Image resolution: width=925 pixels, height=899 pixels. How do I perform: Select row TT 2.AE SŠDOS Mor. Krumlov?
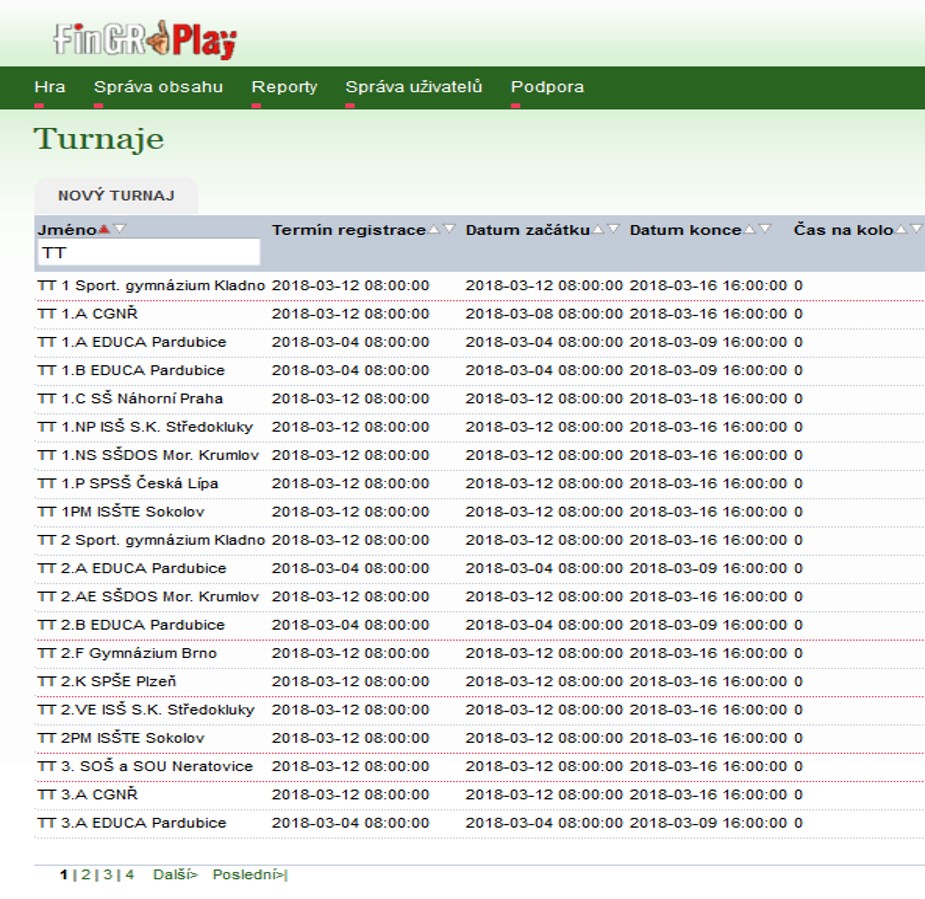pos(479,597)
